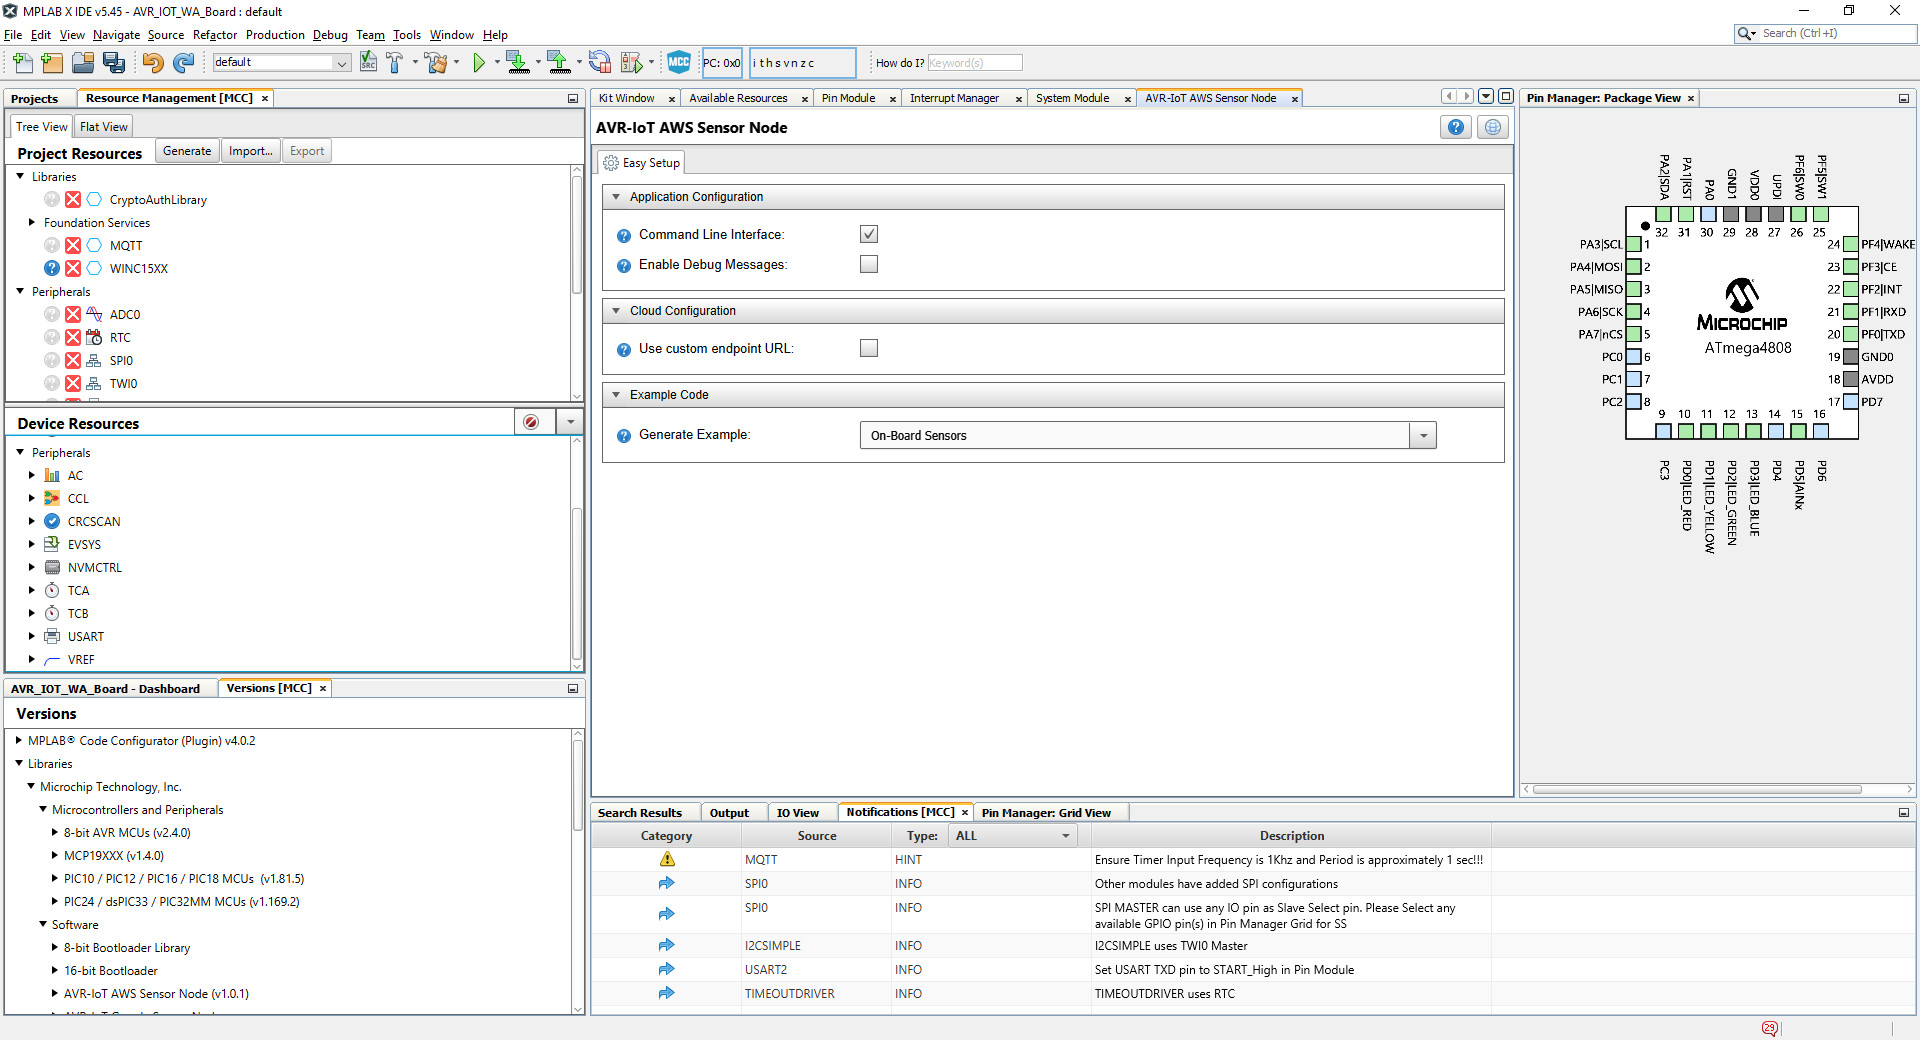Click the Import... button

[x=250, y=151]
